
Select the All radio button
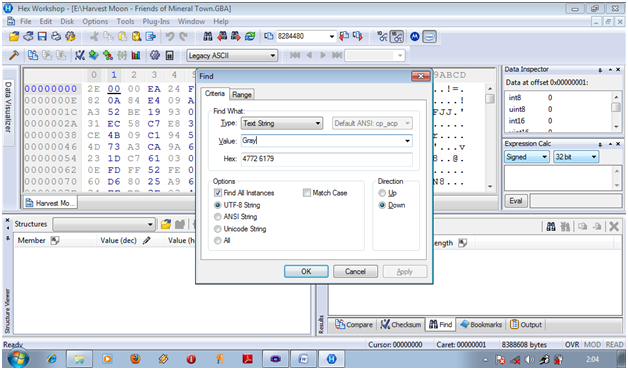tap(217, 241)
